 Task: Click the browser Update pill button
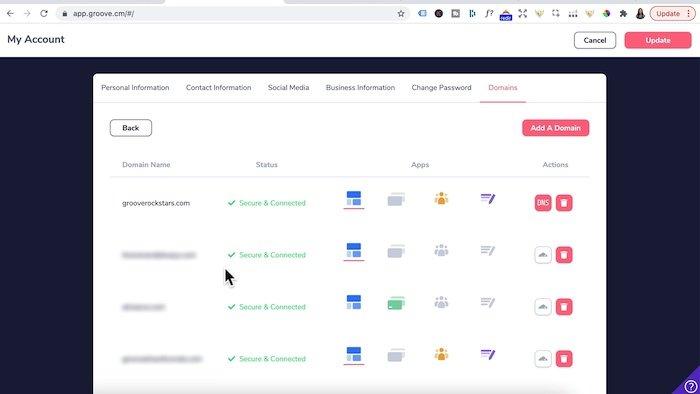click(x=672, y=14)
